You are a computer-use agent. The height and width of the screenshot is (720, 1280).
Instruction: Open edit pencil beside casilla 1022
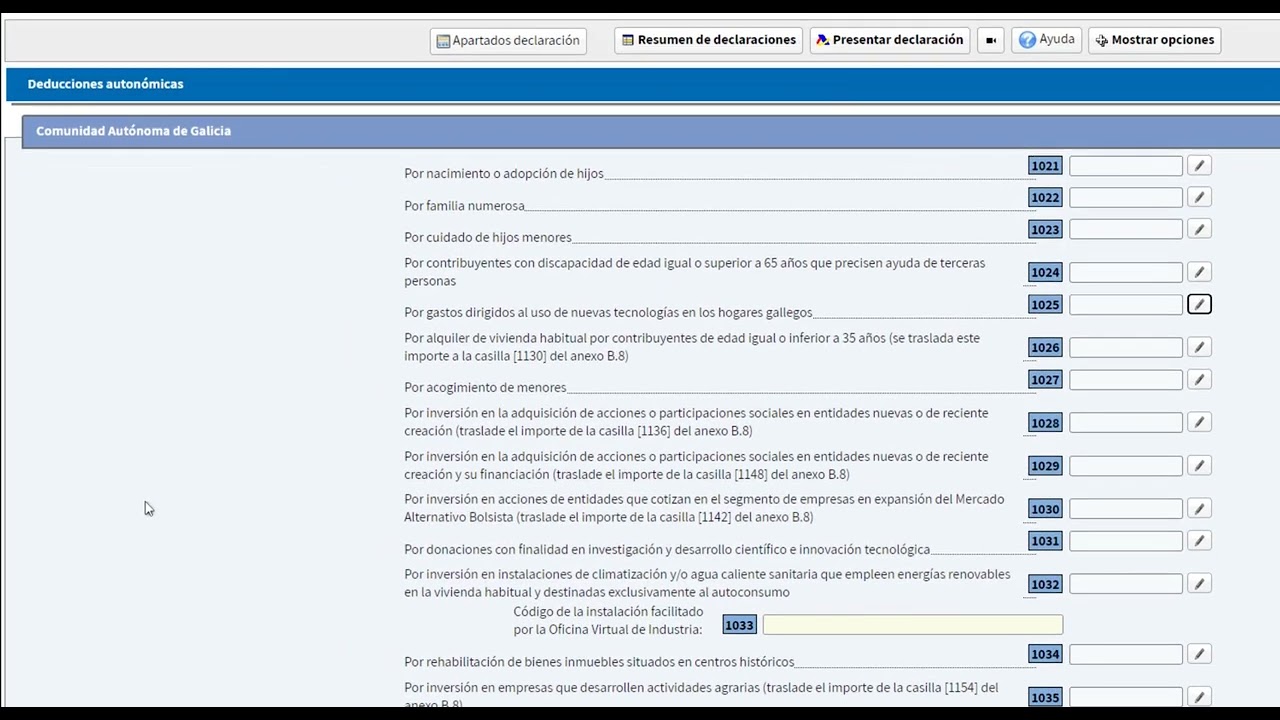[1199, 198]
